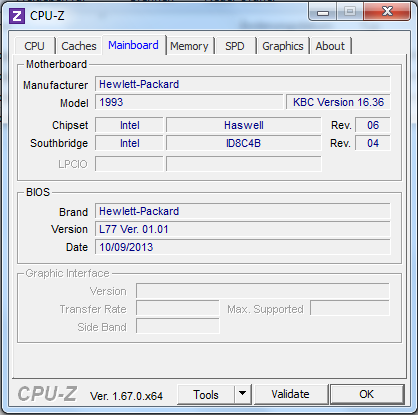This screenshot has width=418, height=415.
Task: Switch to the CPU tab
Action: tap(34, 46)
